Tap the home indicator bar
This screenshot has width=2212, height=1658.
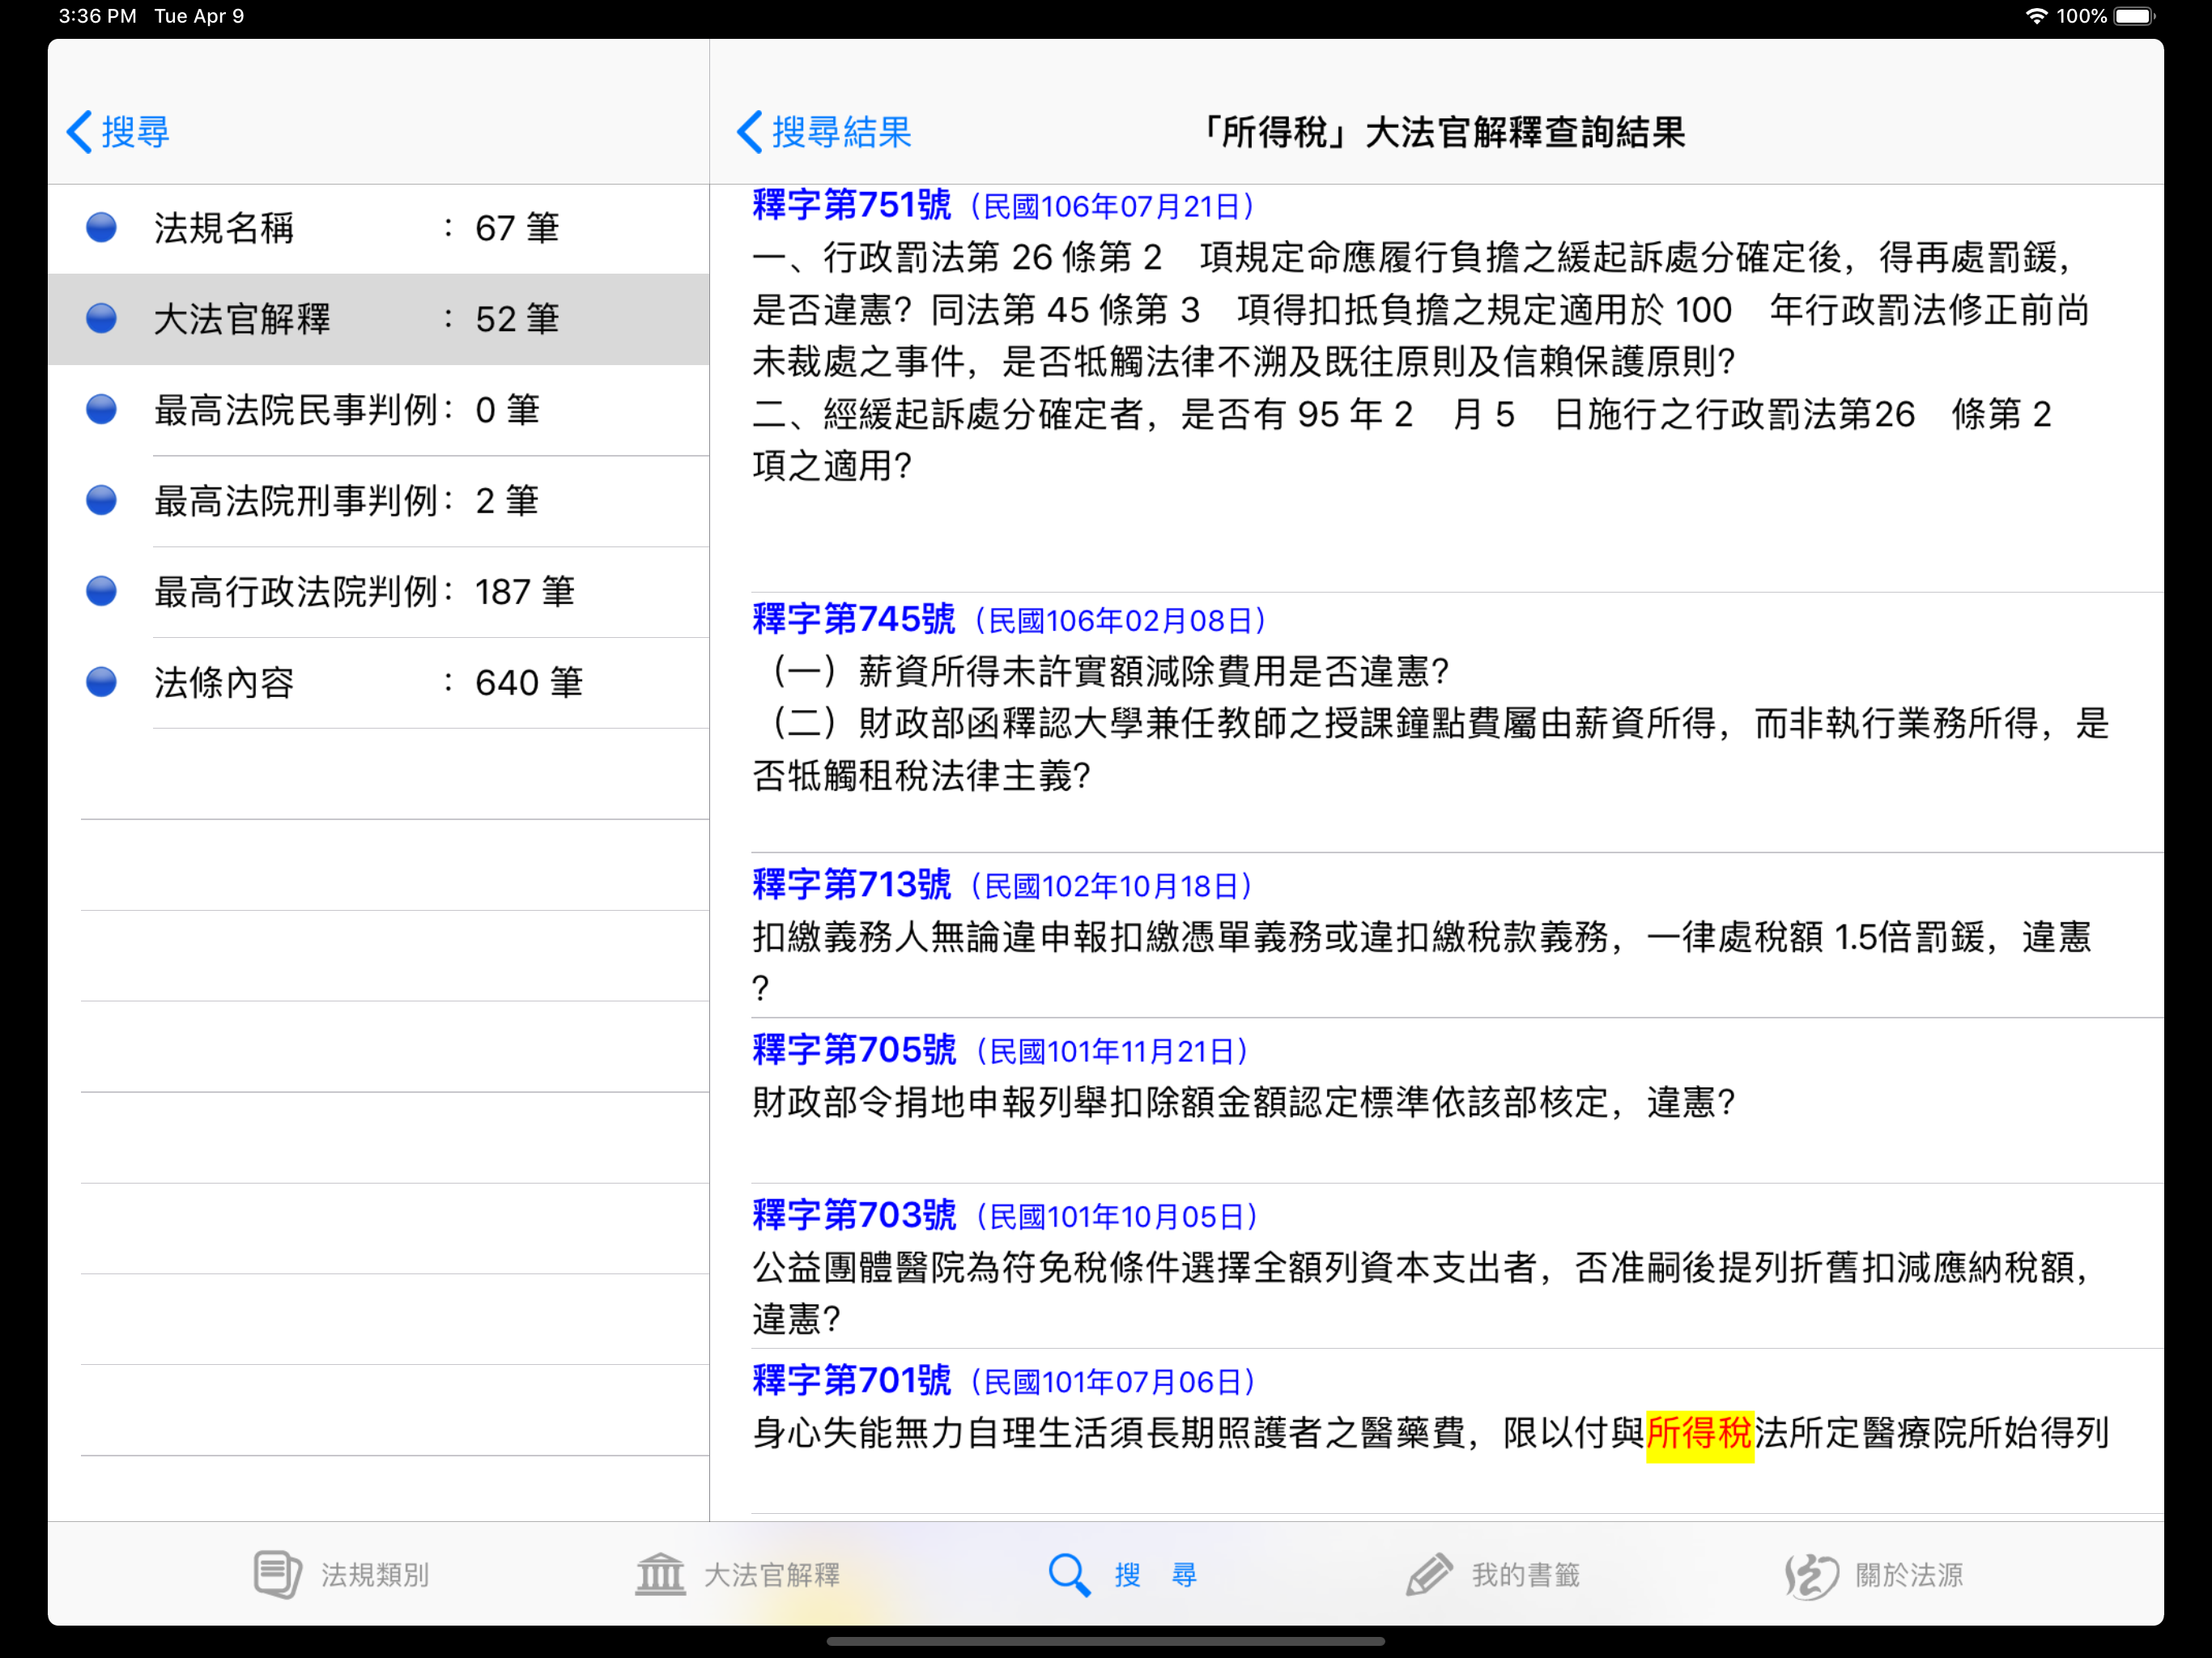tap(1106, 1641)
